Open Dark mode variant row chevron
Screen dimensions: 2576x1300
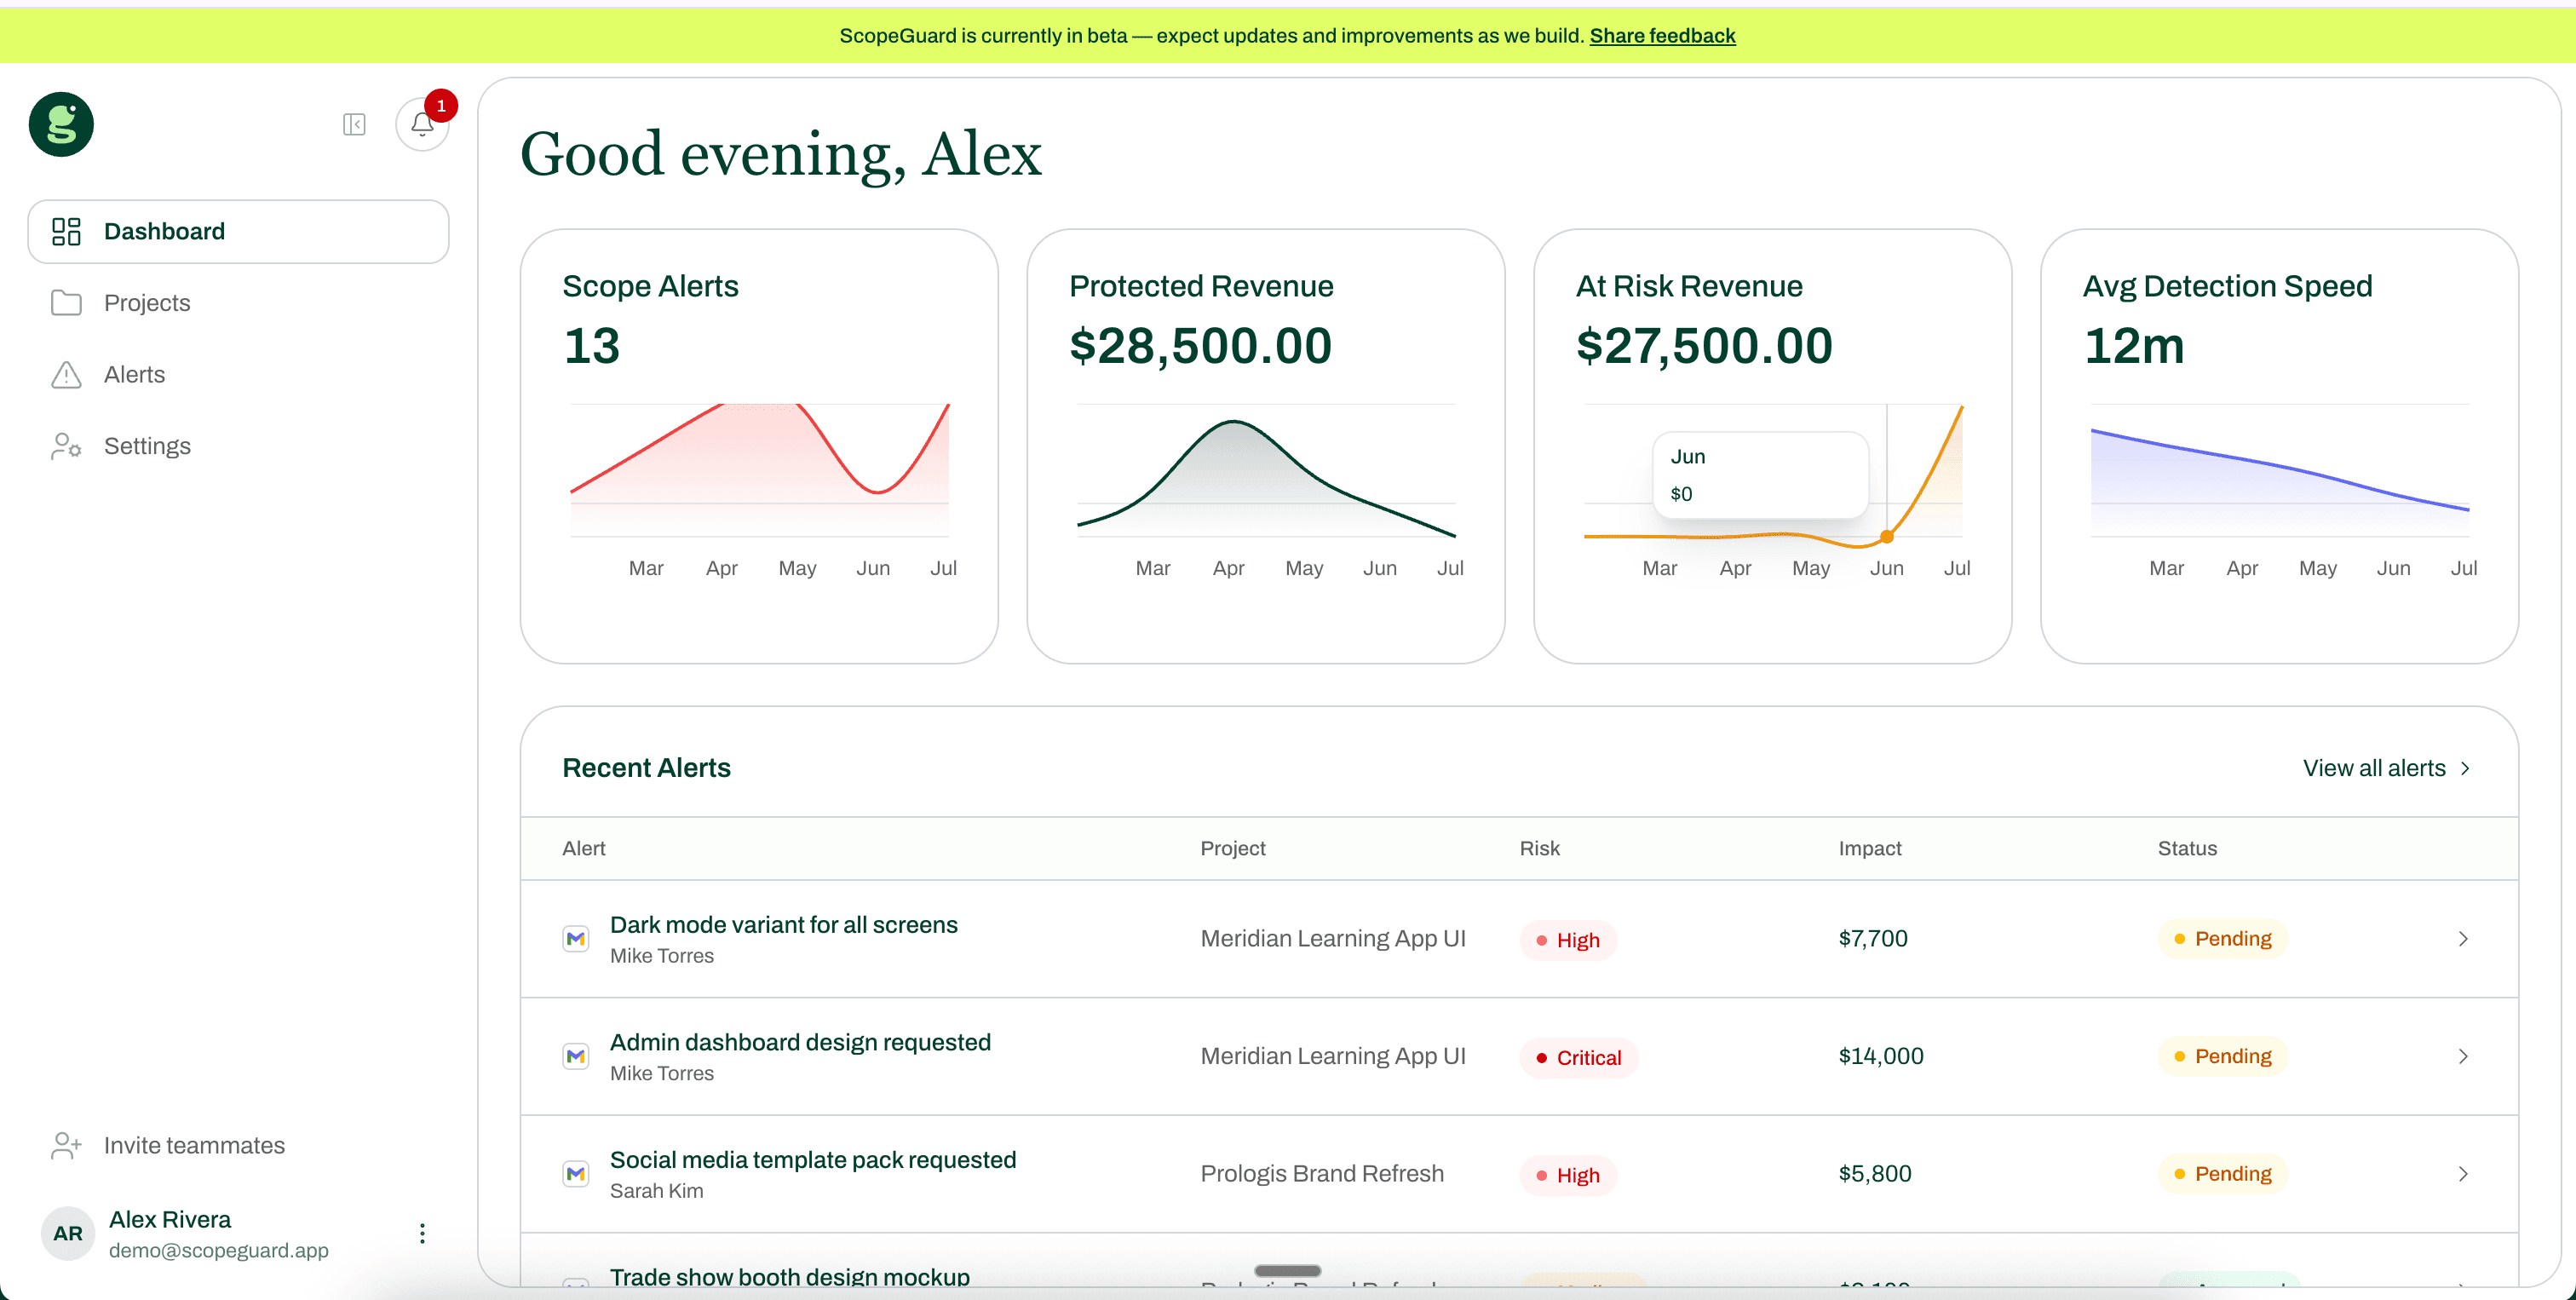[x=2464, y=939]
